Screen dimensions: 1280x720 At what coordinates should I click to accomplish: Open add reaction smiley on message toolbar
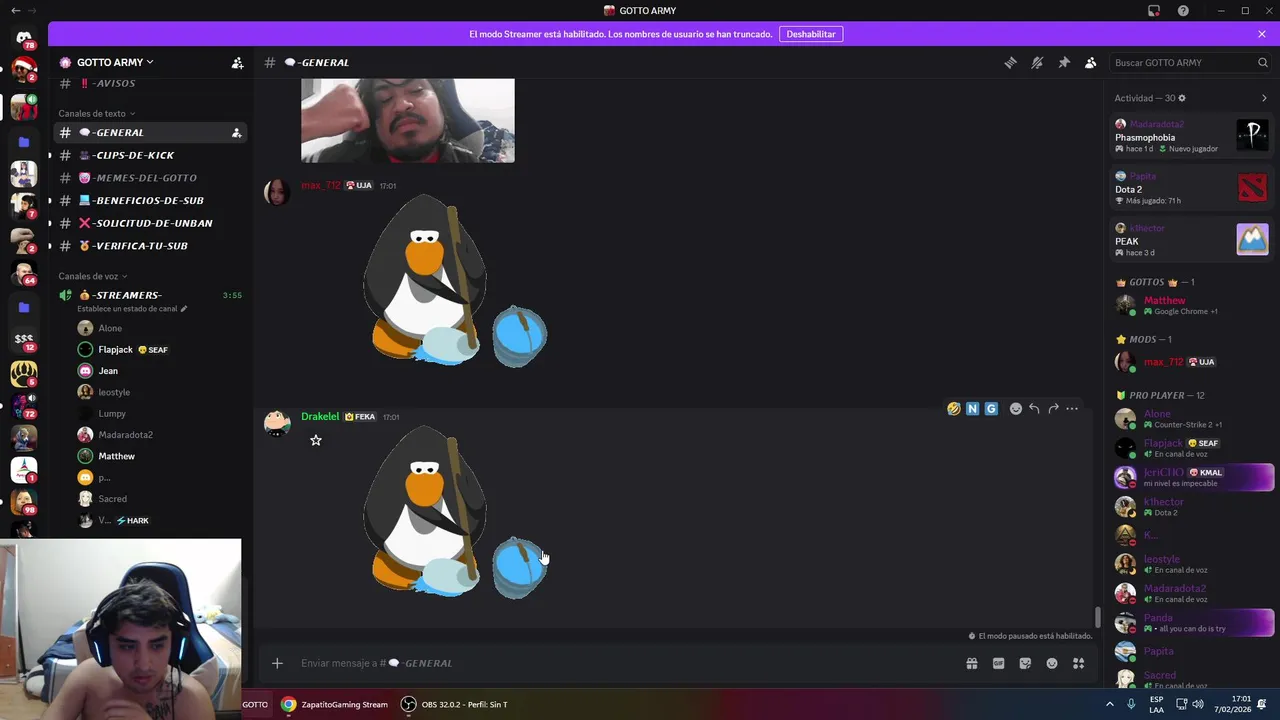1016,408
